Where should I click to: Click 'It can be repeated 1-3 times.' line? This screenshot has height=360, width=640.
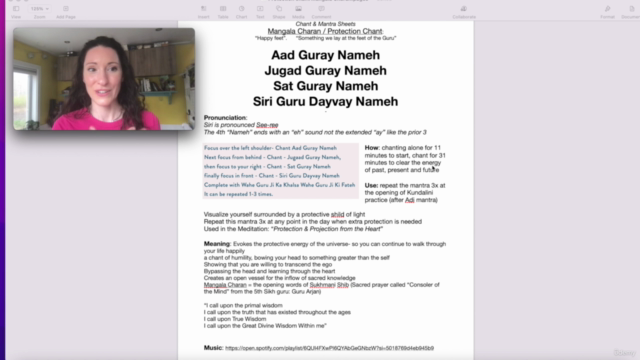[x=238, y=194]
